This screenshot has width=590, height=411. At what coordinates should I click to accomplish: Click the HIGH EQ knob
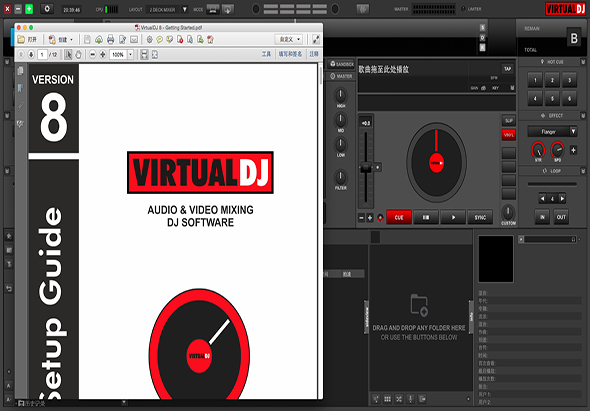pos(341,95)
